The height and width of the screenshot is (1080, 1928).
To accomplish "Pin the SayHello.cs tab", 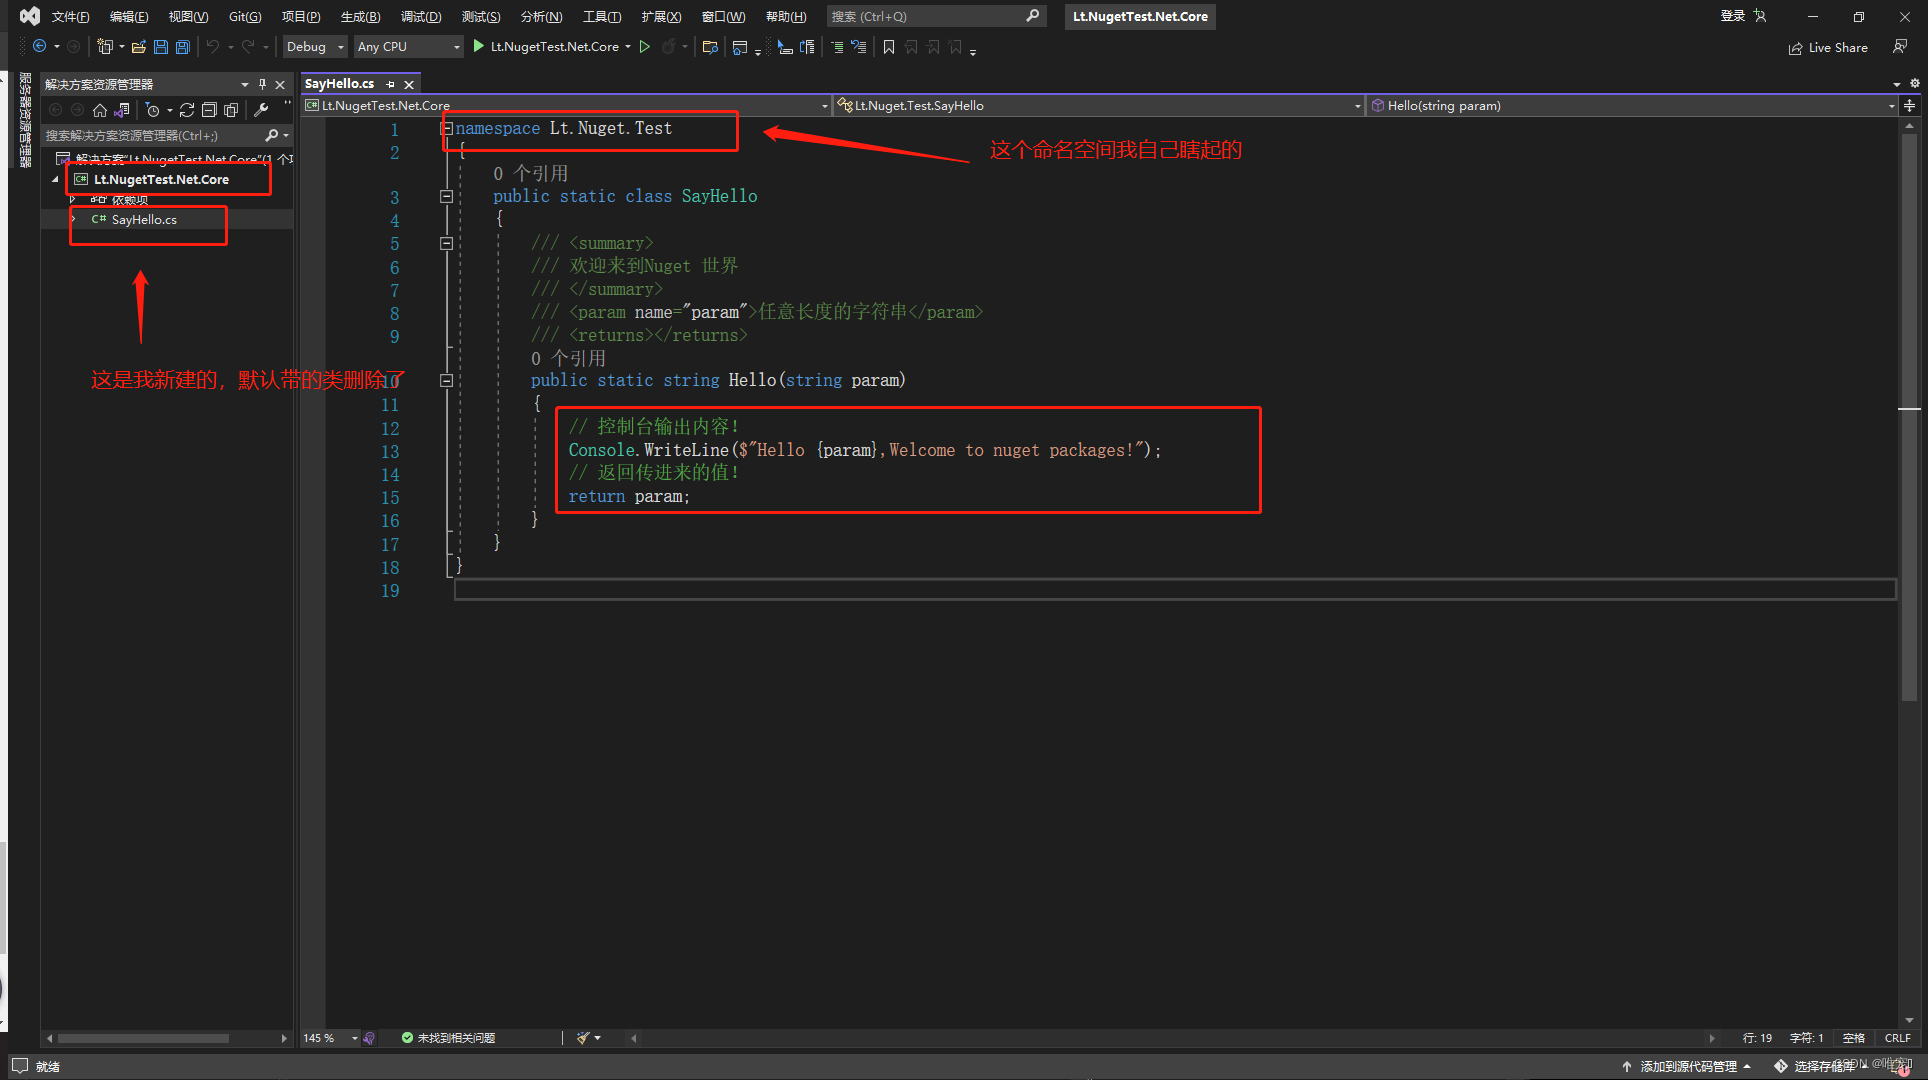I will click(391, 84).
